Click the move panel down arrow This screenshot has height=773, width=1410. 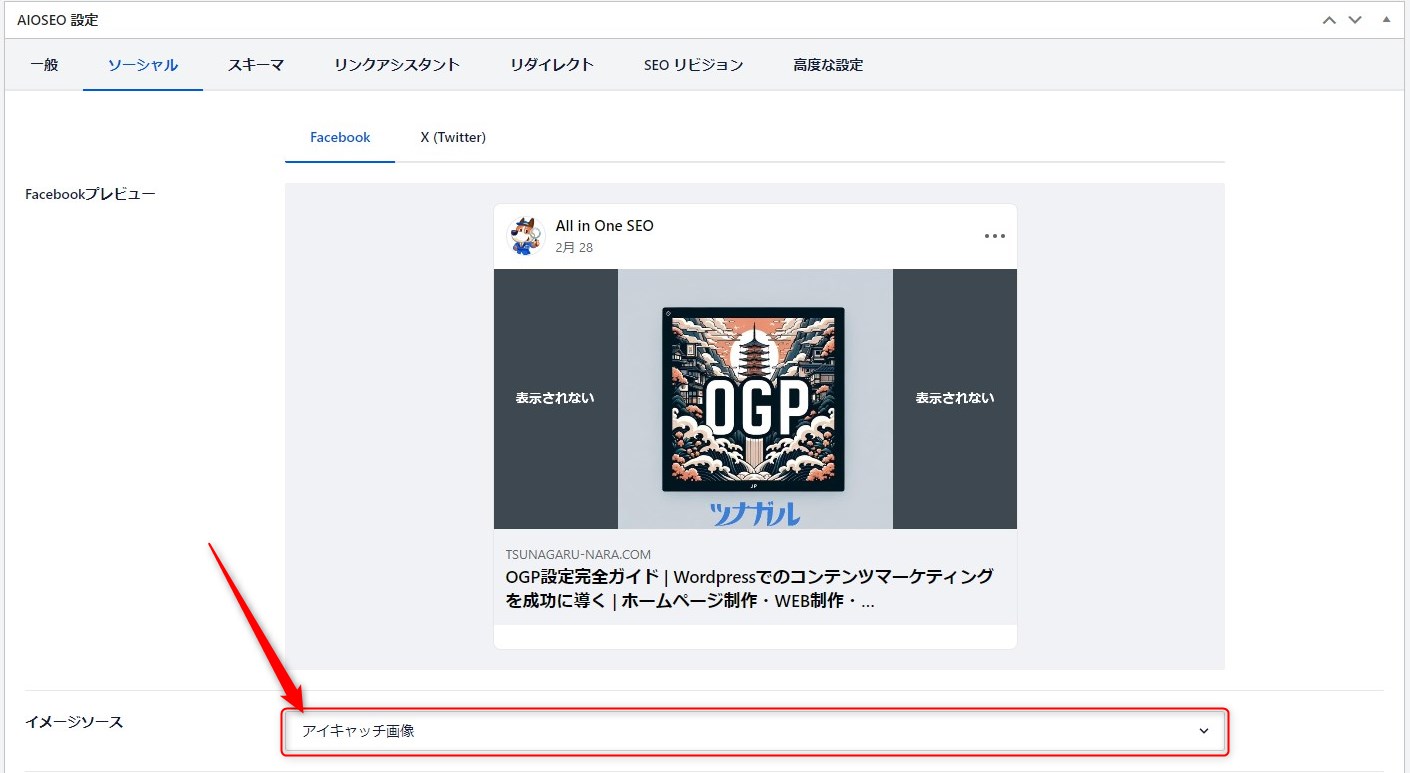point(1355,20)
